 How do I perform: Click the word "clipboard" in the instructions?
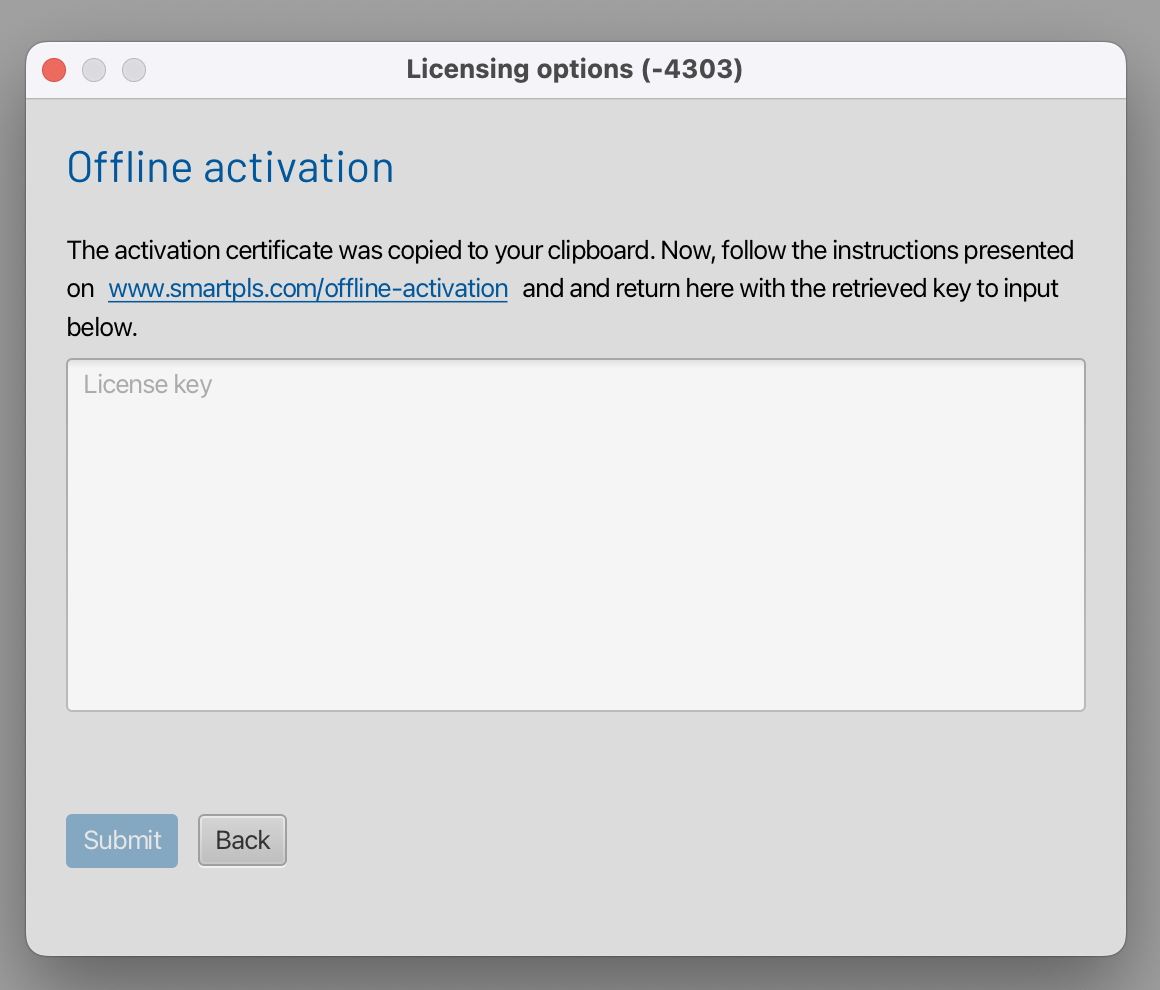pos(598,250)
